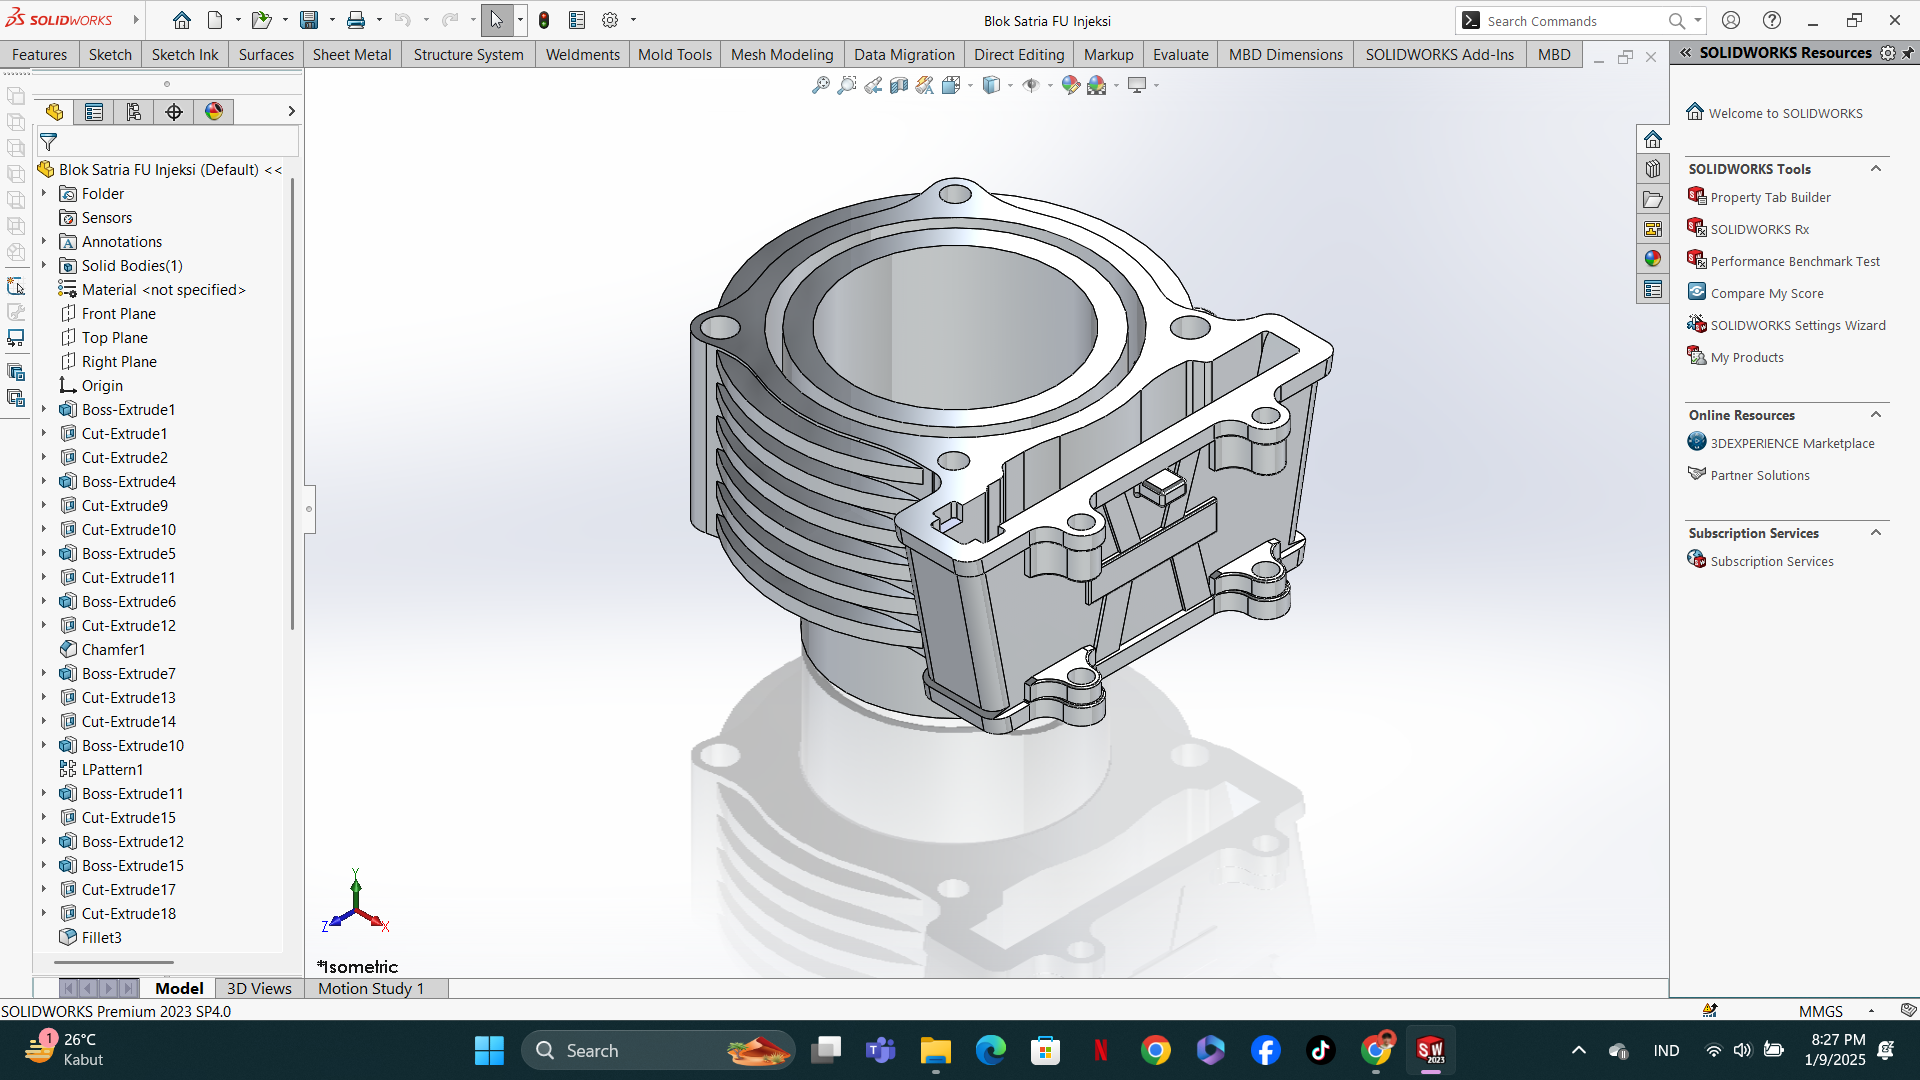Open the Display Style dropdown arrow
Screen dimensions: 1920x1080
click(x=1011, y=86)
